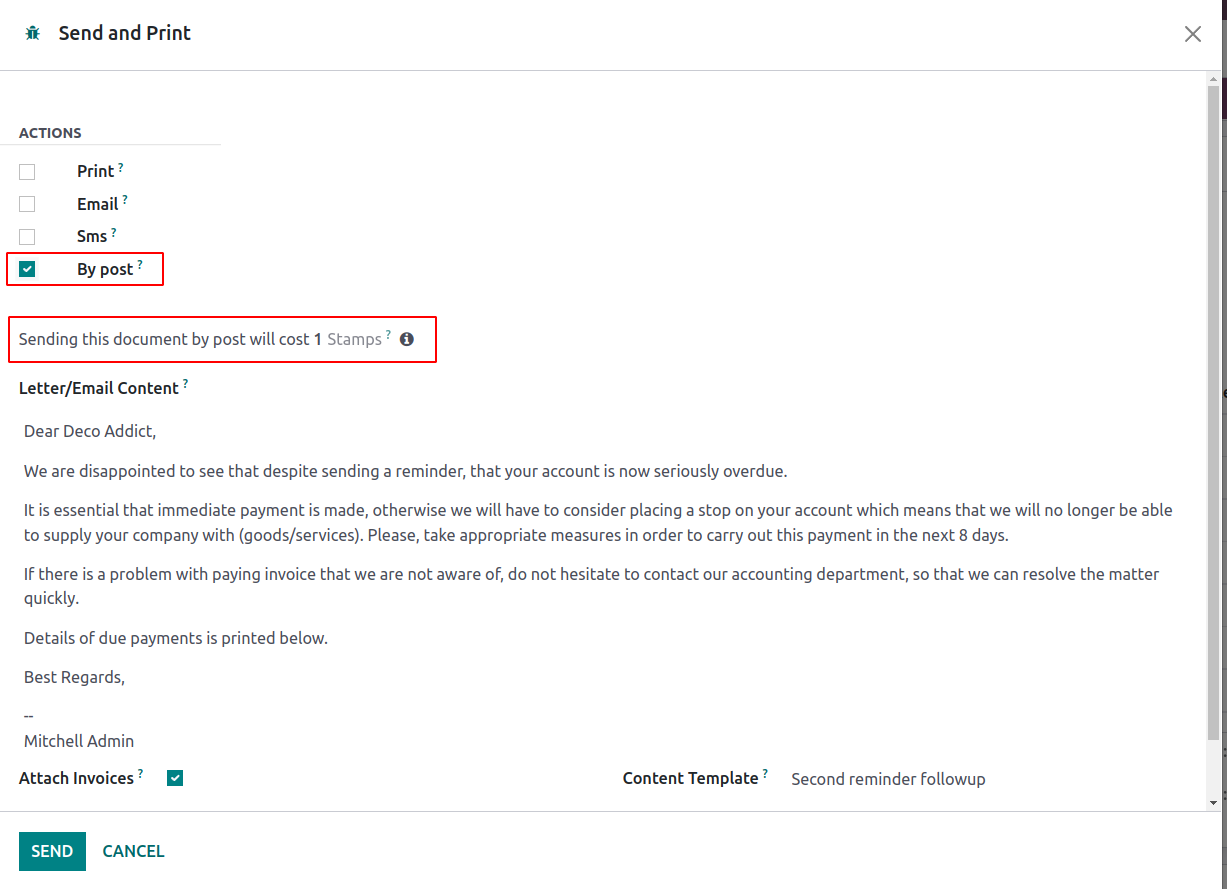The image size is (1227, 889).
Task: Enable the Print checkbox
Action: click(x=27, y=172)
